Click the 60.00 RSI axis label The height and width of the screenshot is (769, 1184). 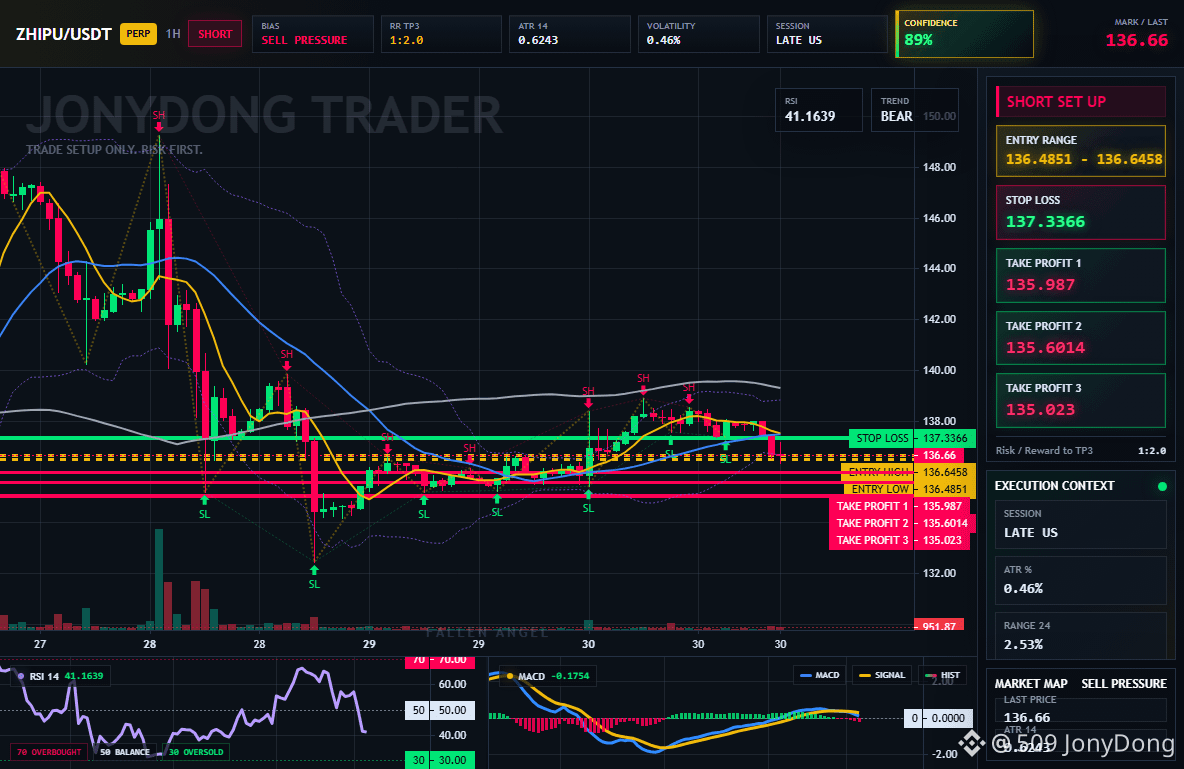pyautogui.click(x=452, y=684)
